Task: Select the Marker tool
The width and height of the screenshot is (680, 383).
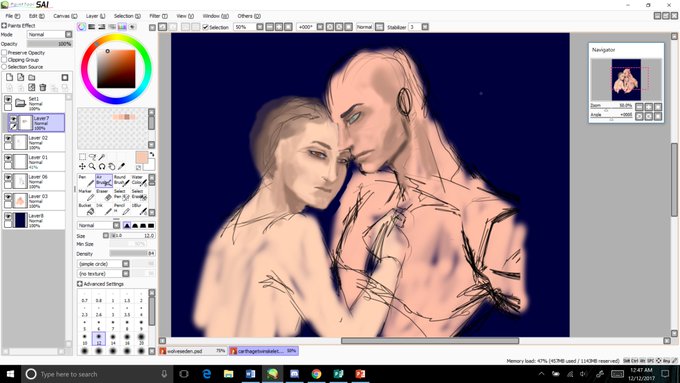Action: [x=86, y=194]
